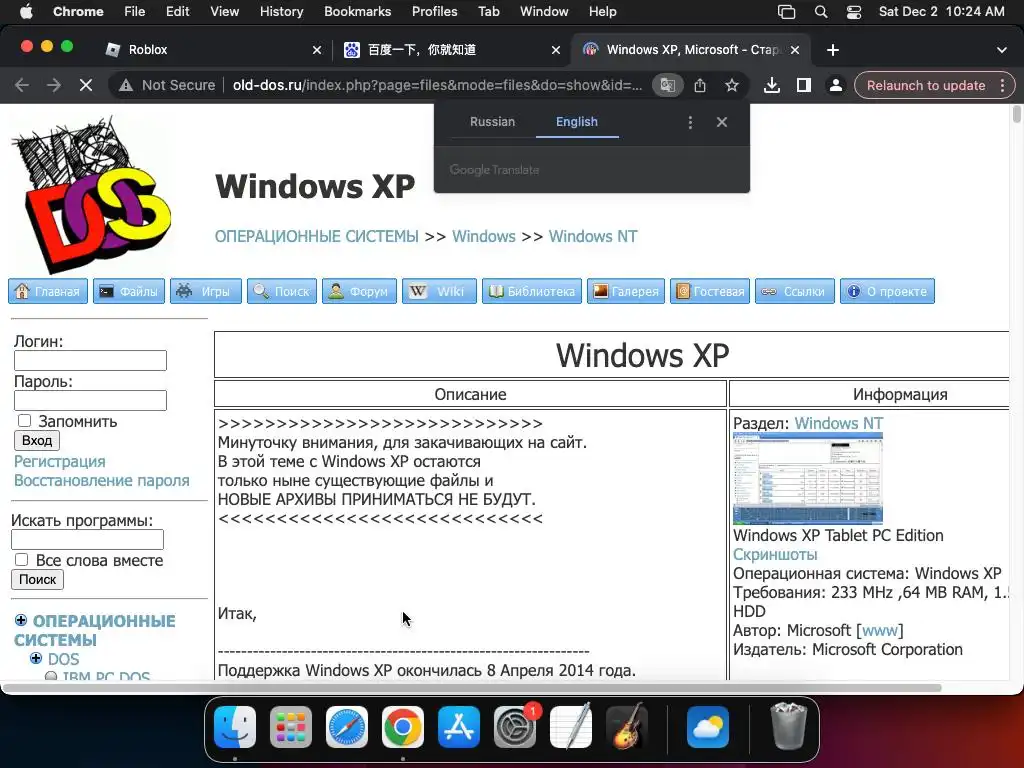The height and width of the screenshot is (768, 1024).
Task: Open Spotlight search in menu bar
Action: 821,12
